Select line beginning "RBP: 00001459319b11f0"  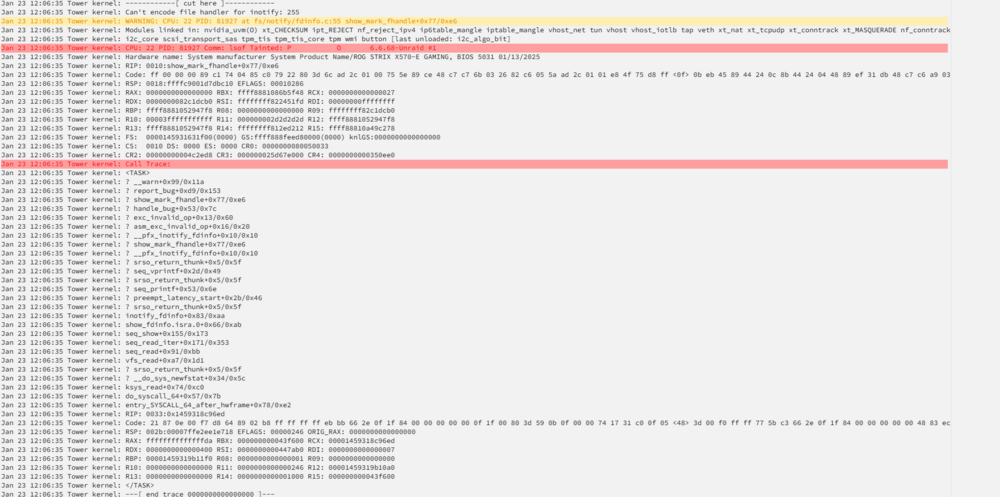pyautogui.click(x=198, y=459)
